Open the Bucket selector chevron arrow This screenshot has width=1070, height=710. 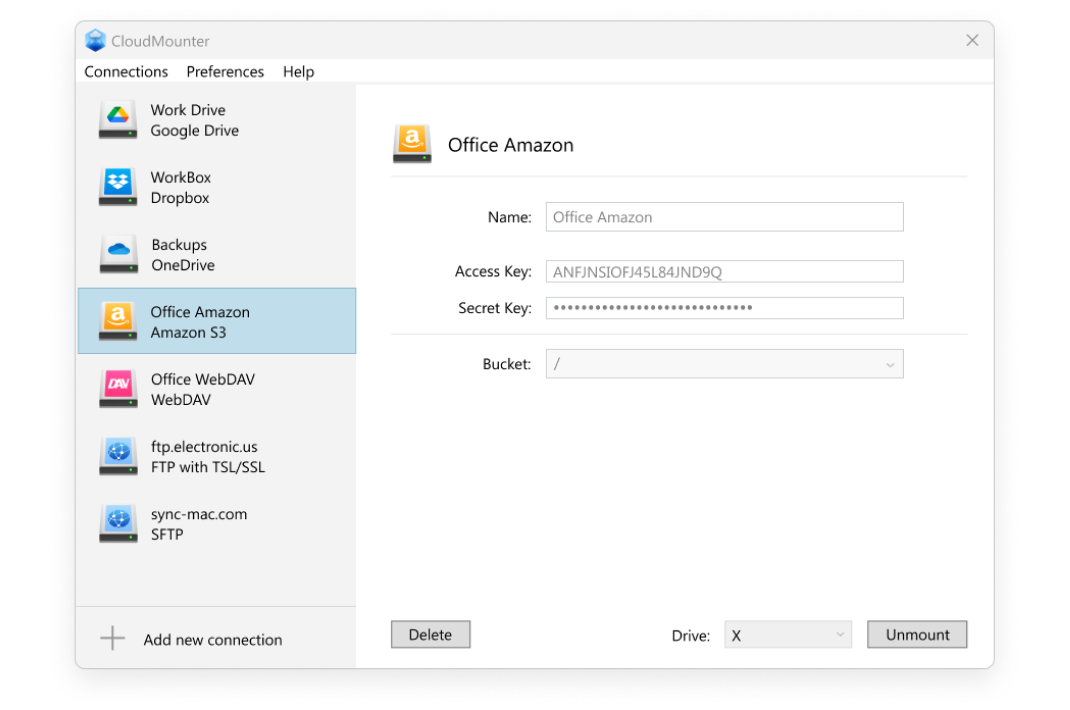tap(889, 363)
